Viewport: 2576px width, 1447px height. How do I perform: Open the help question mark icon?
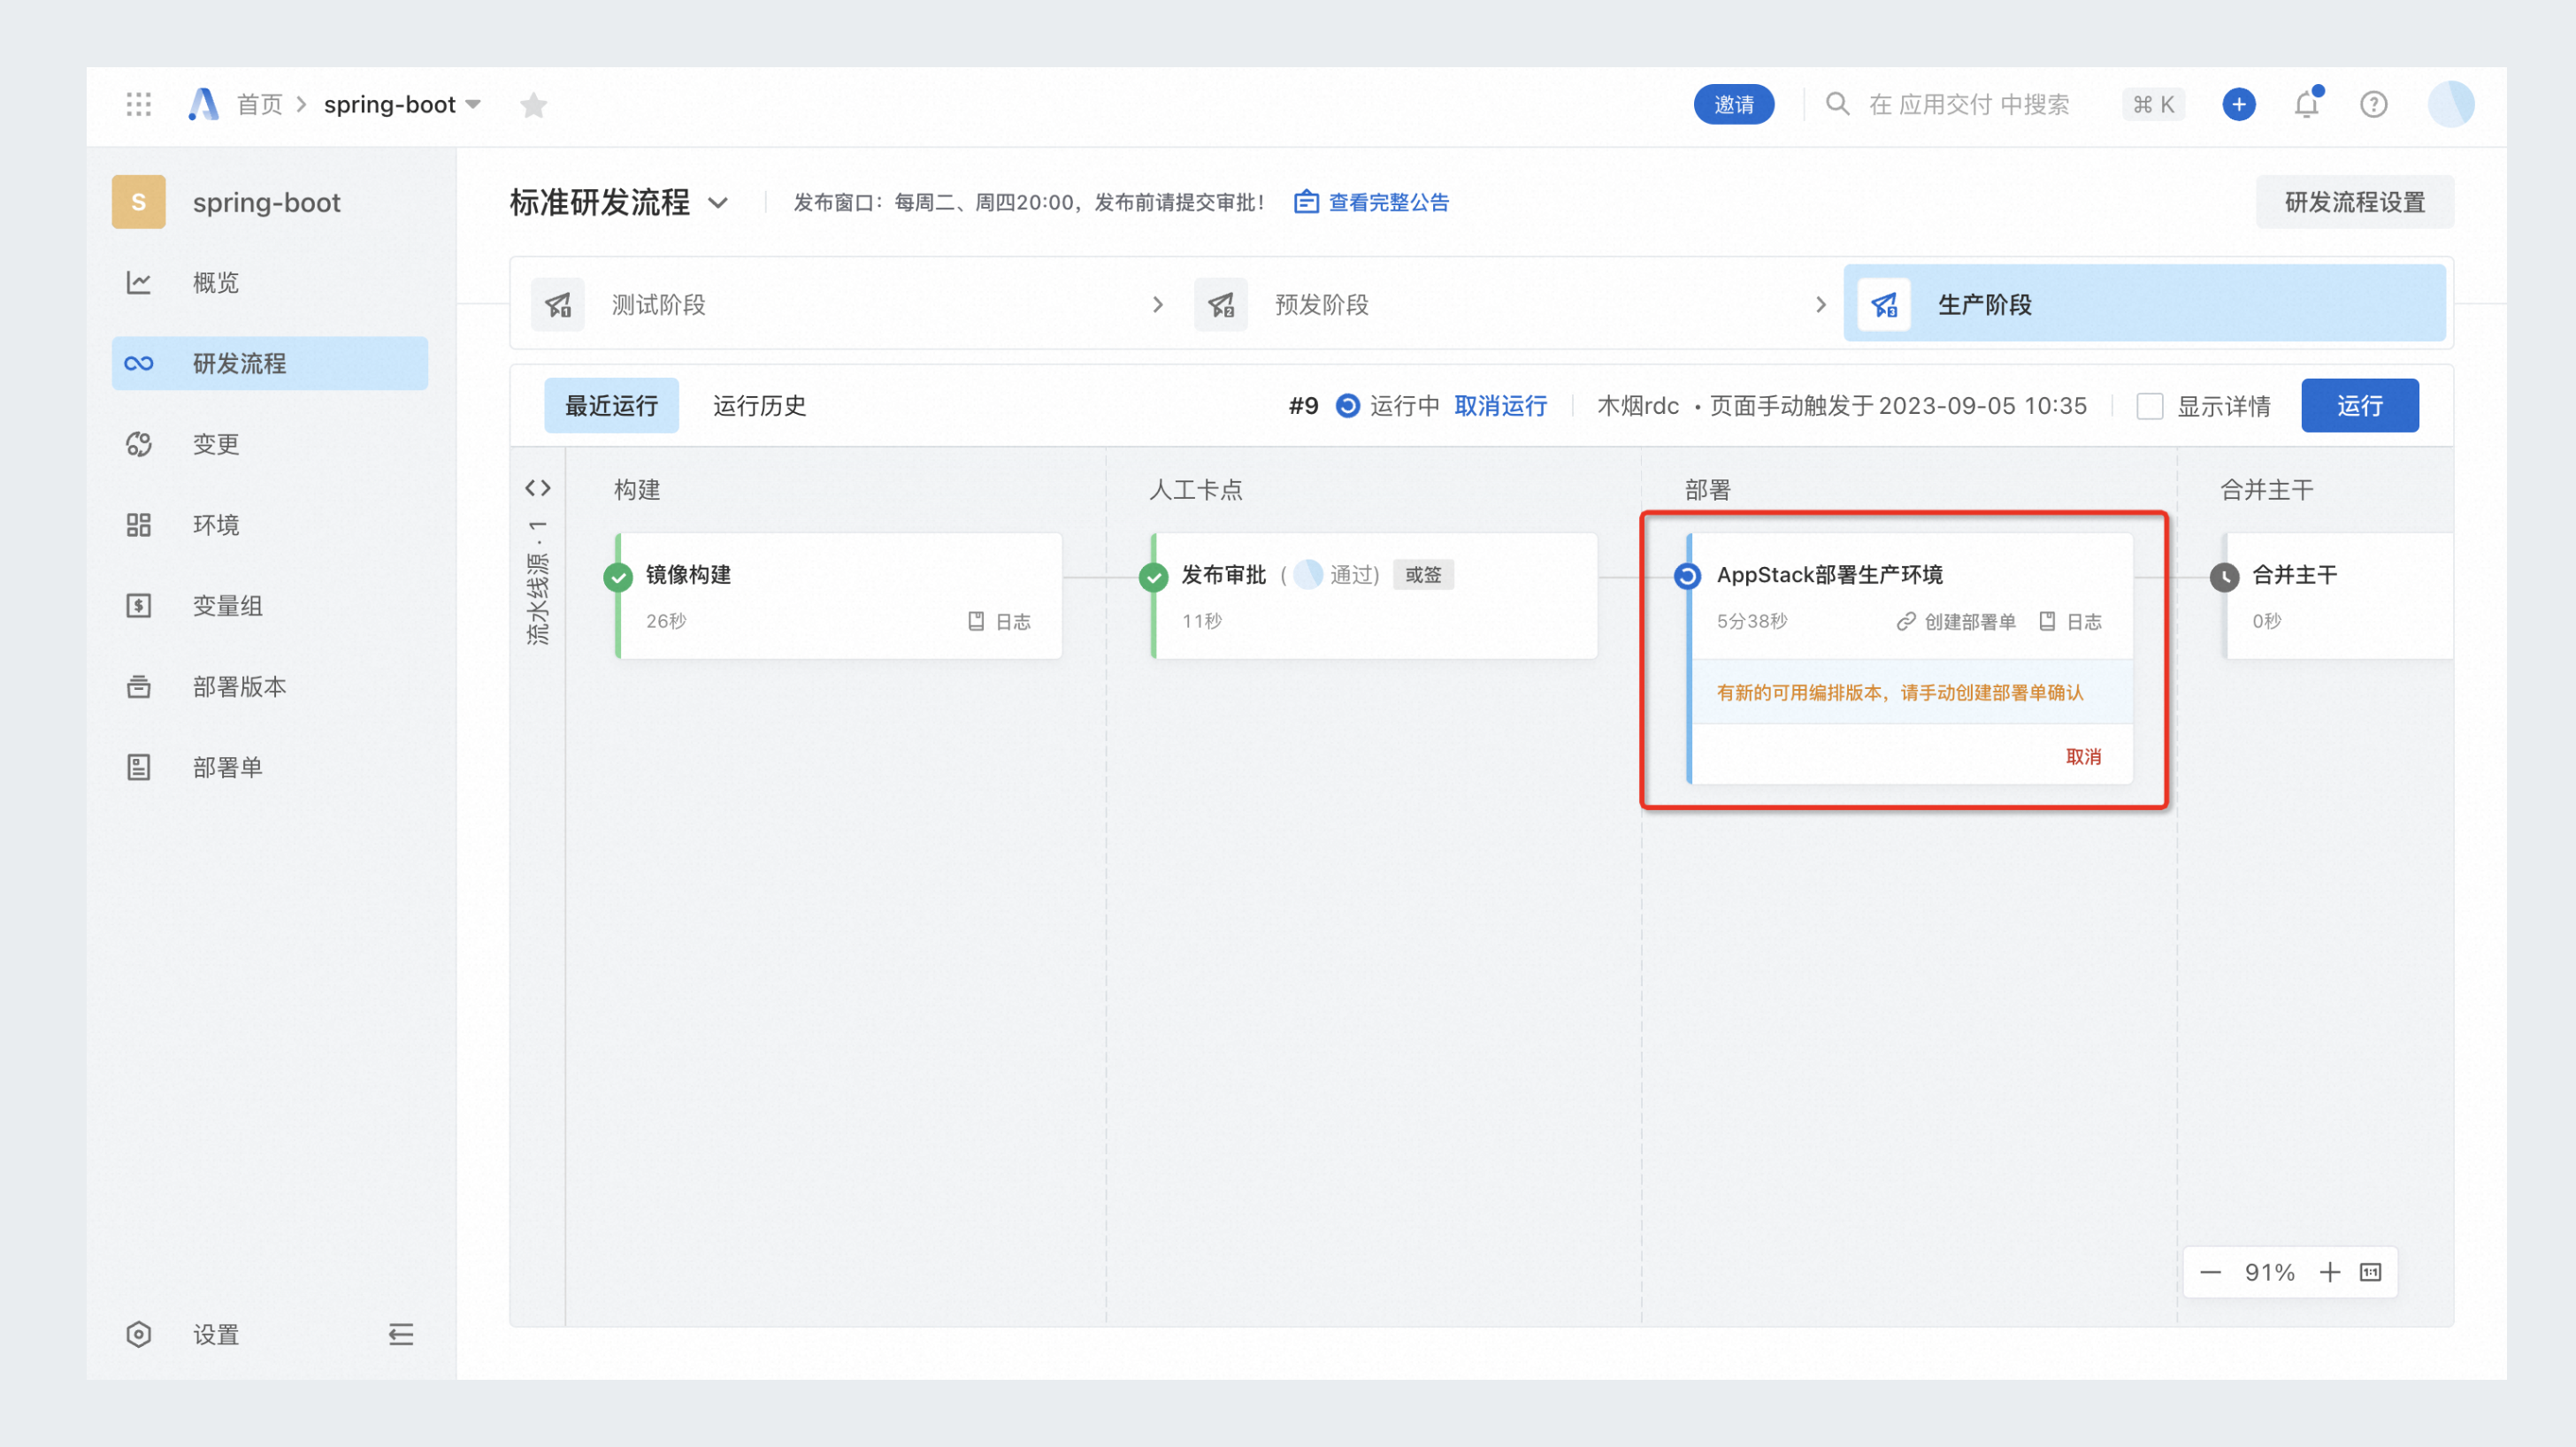[2373, 104]
